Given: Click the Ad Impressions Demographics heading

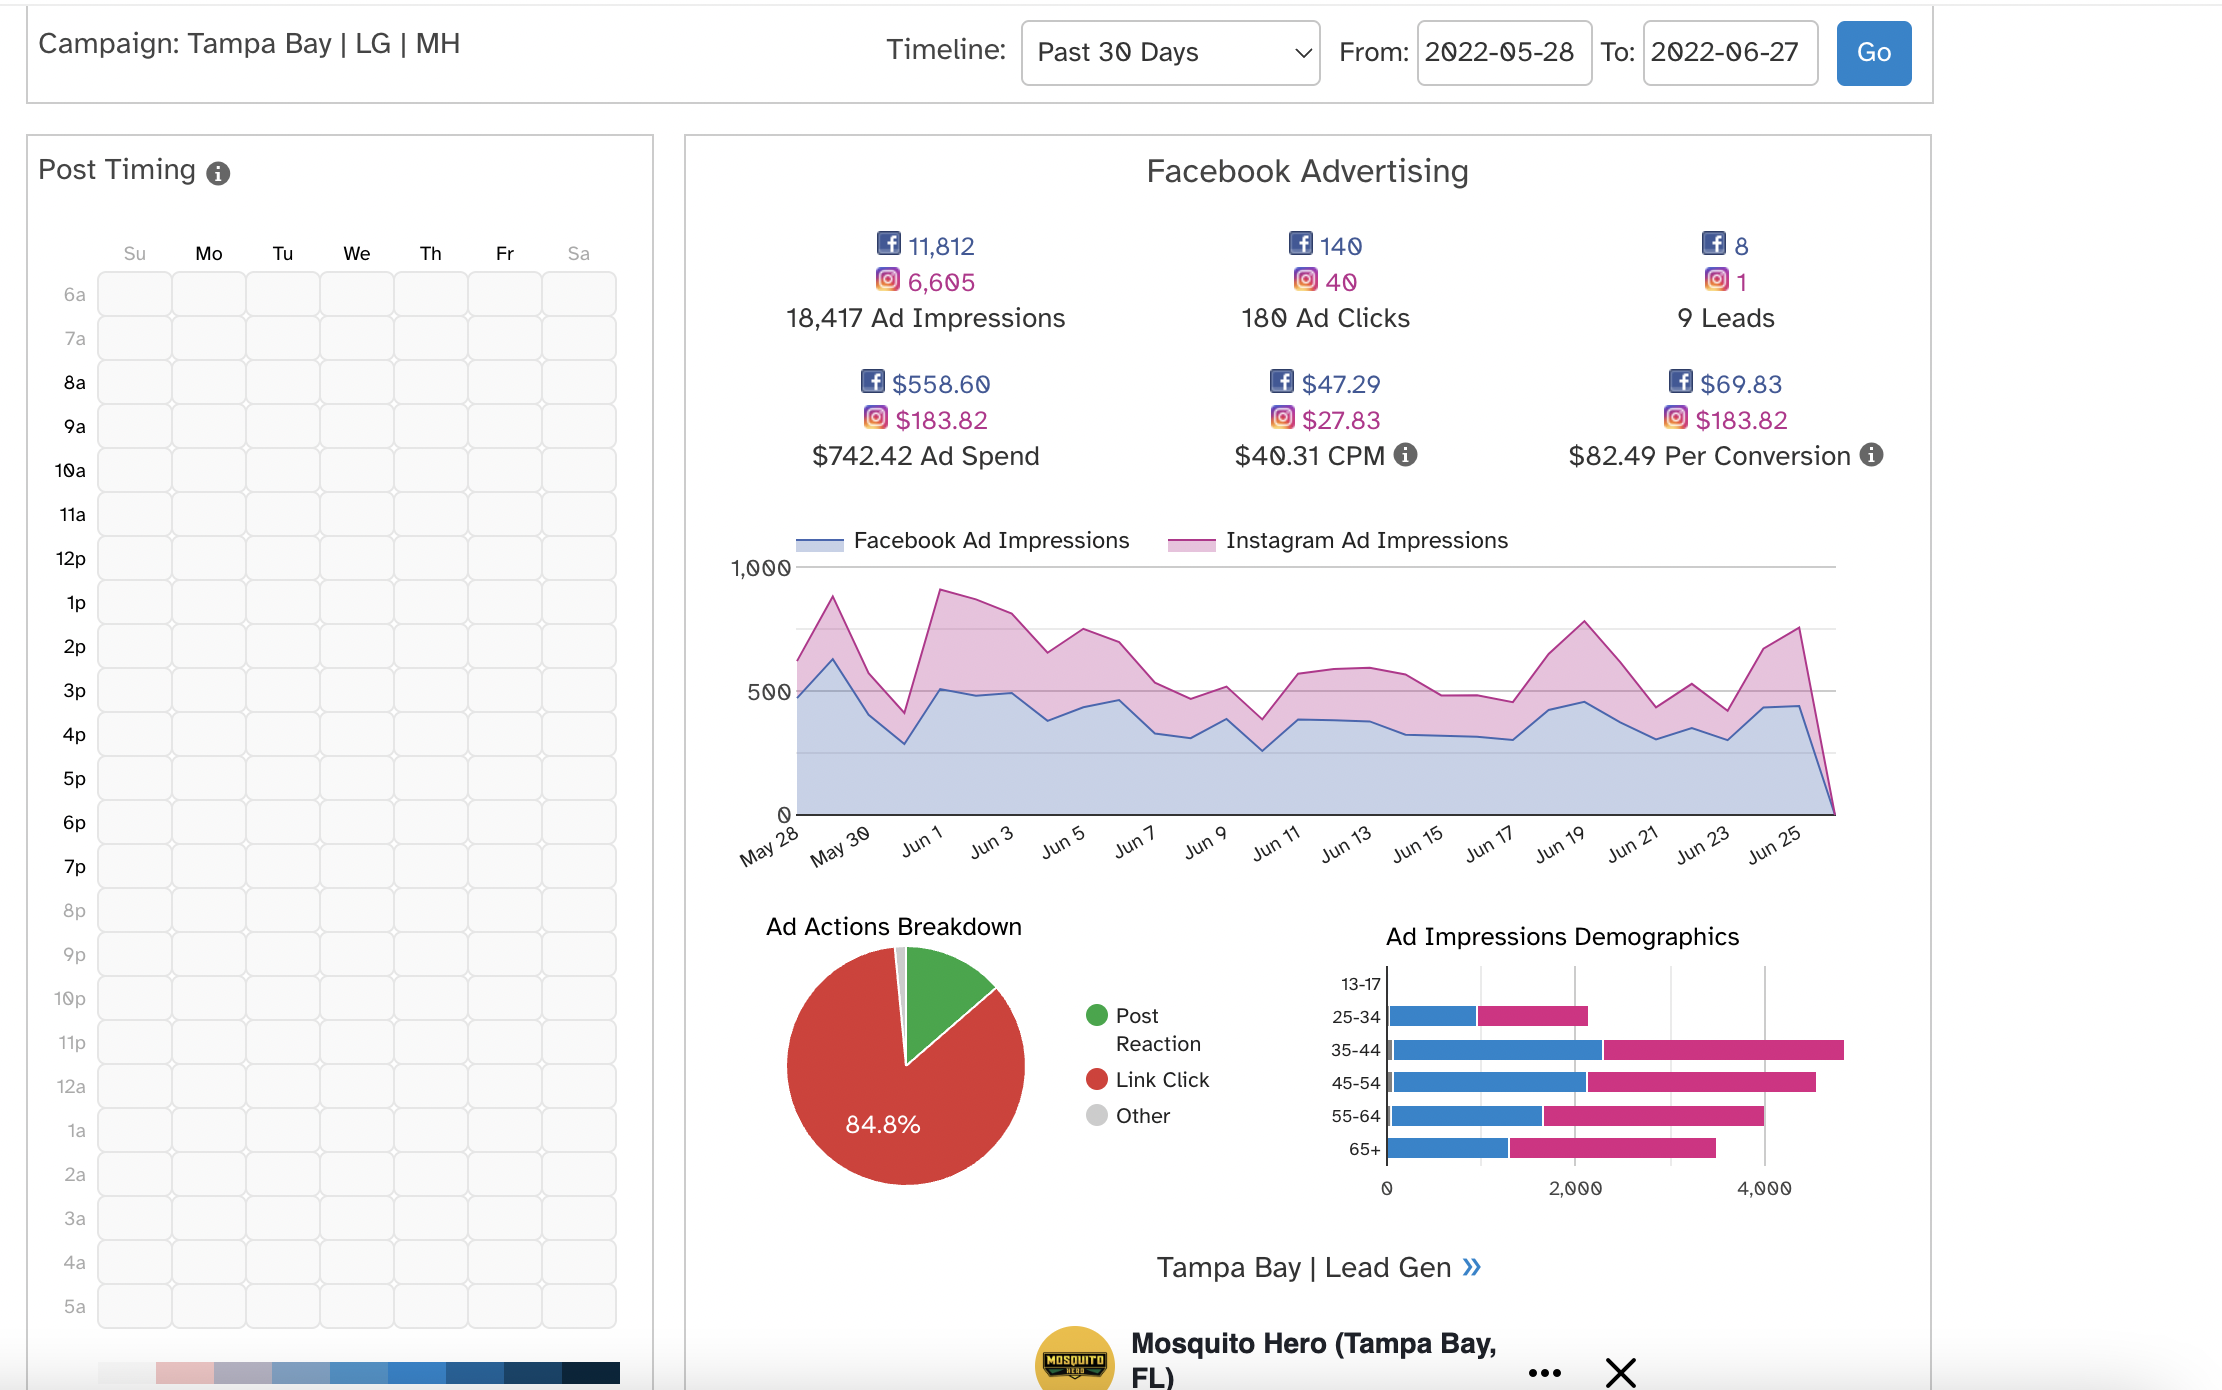Looking at the screenshot, I should (1562, 937).
